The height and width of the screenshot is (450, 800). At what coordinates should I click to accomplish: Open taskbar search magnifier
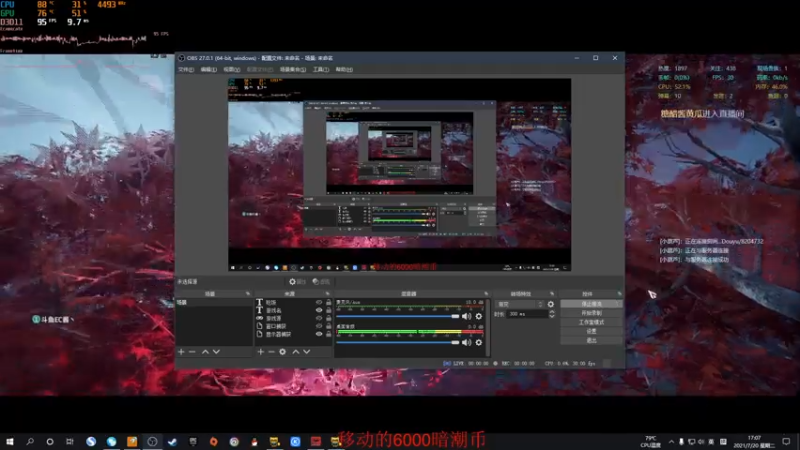pyautogui.click(x=30, y=441)
